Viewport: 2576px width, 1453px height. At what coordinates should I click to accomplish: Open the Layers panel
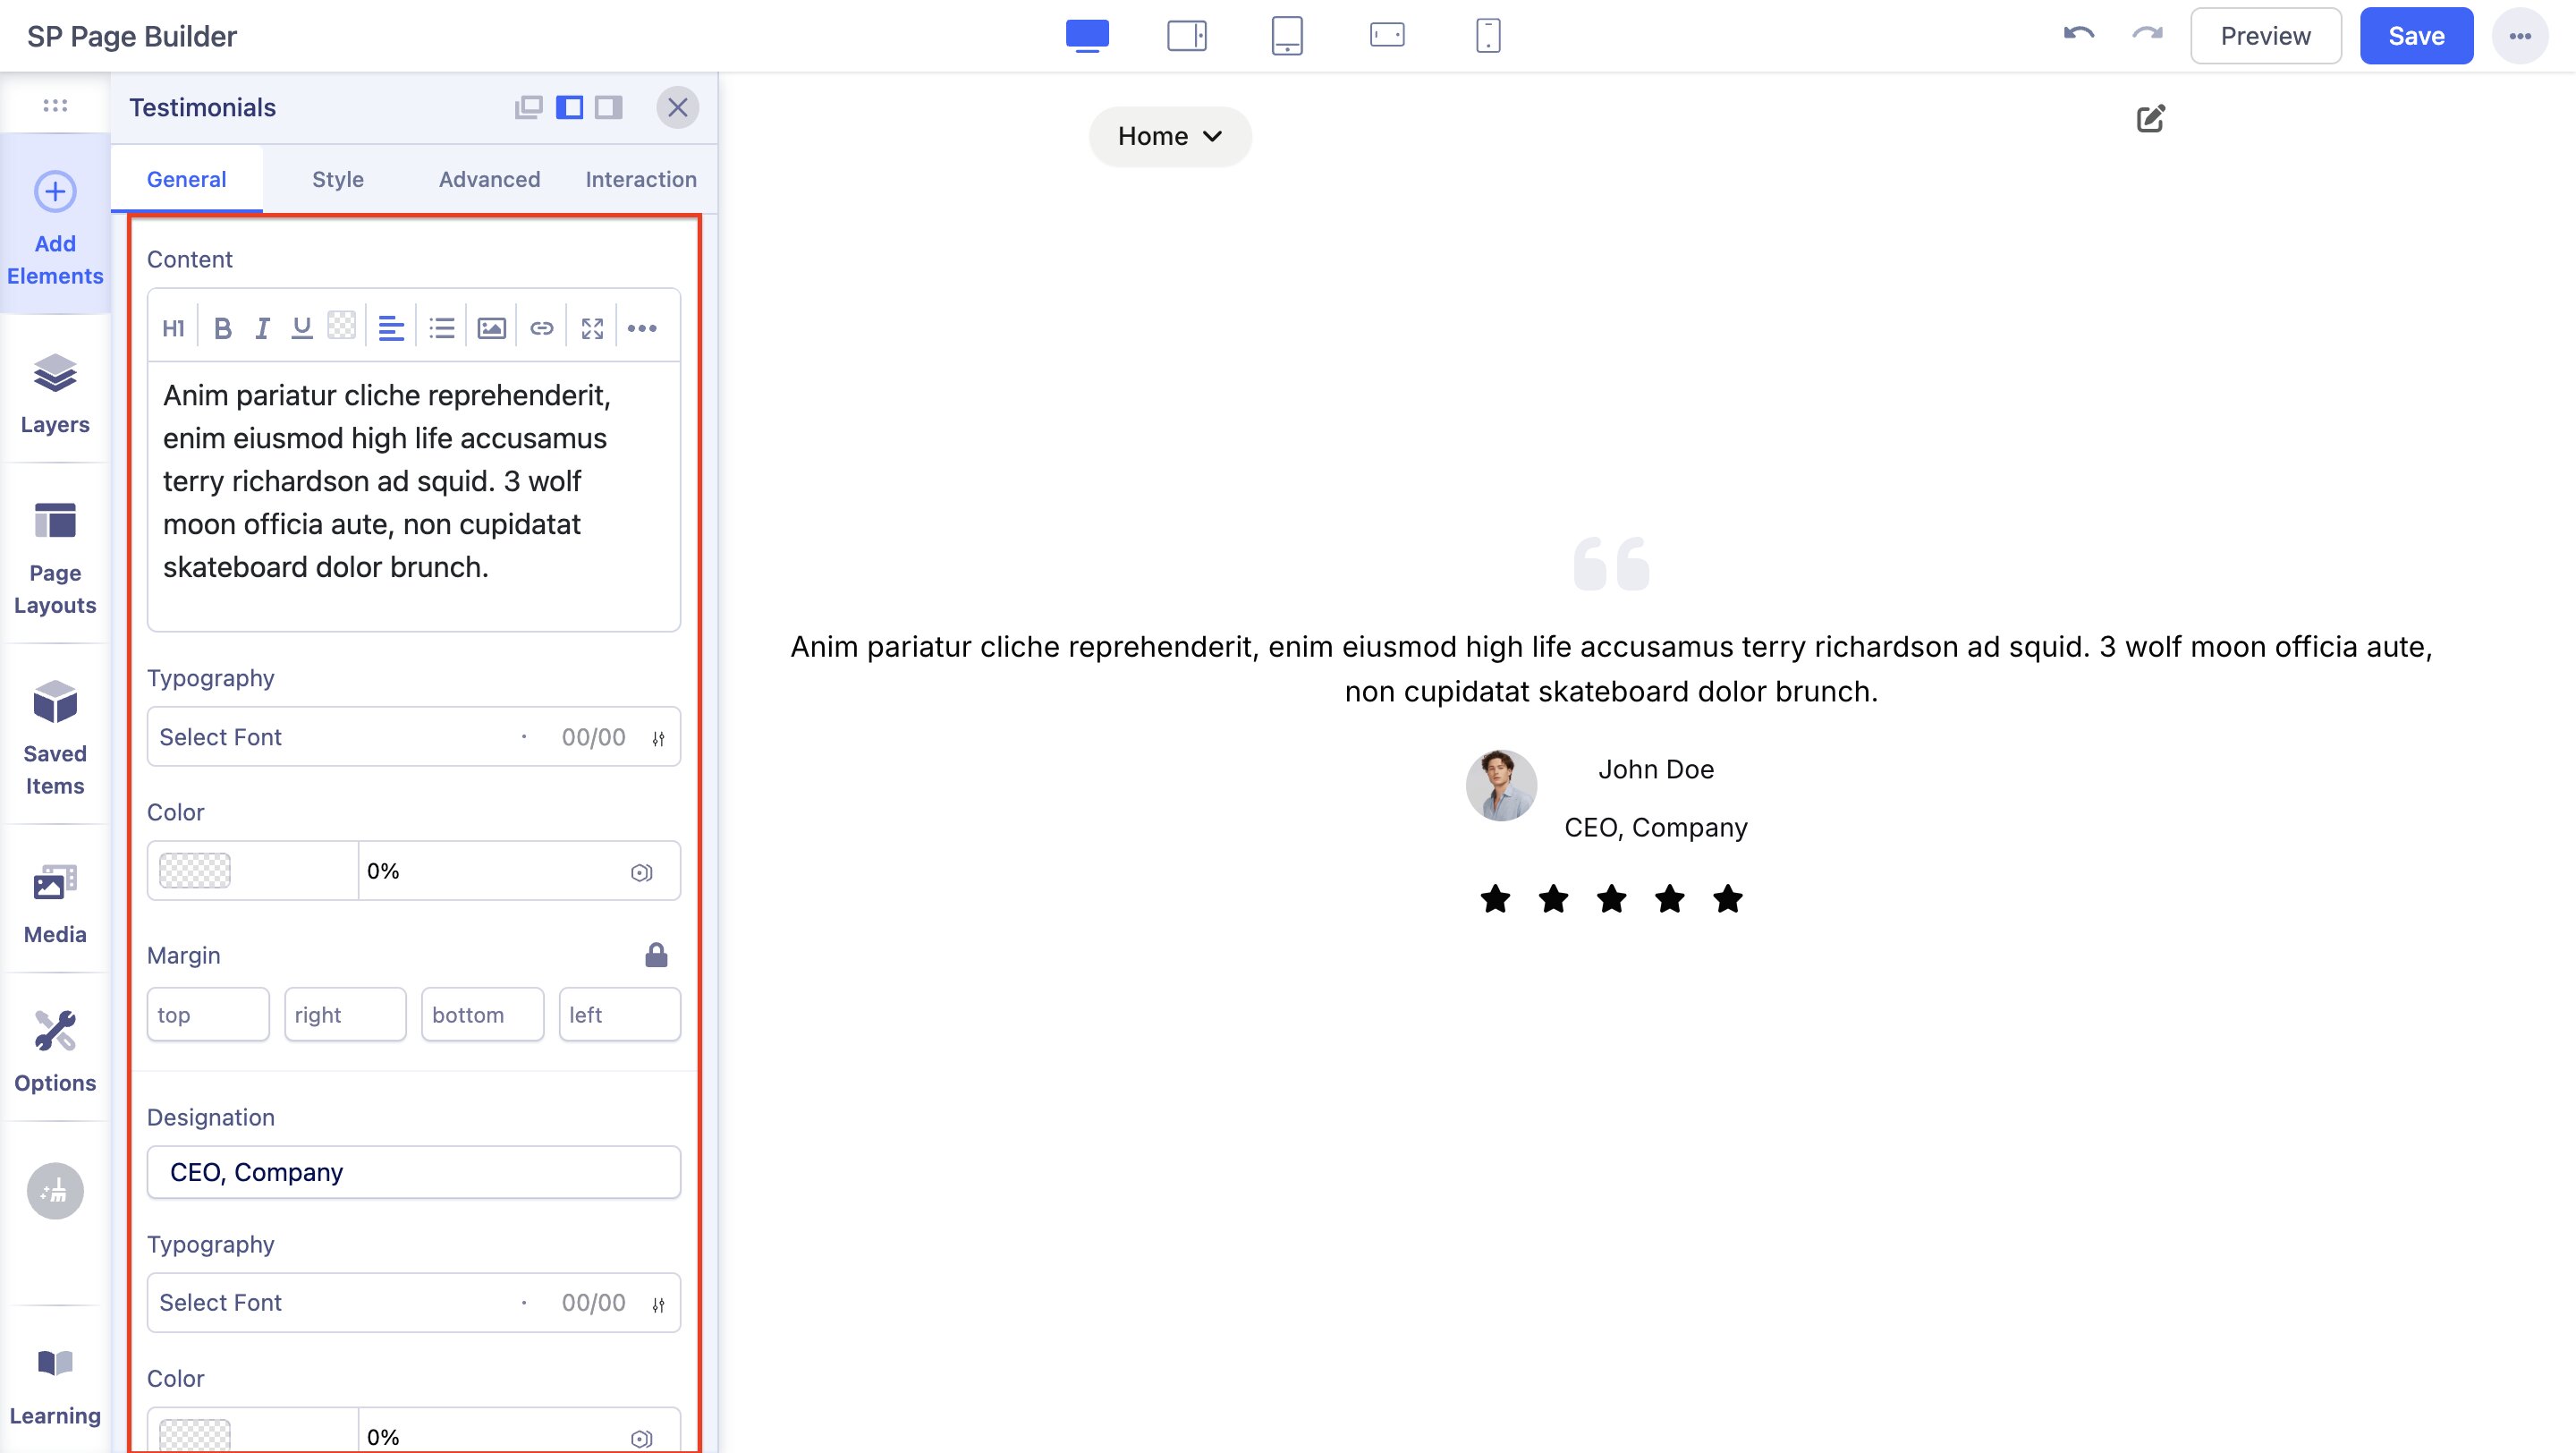pos(55,394)
